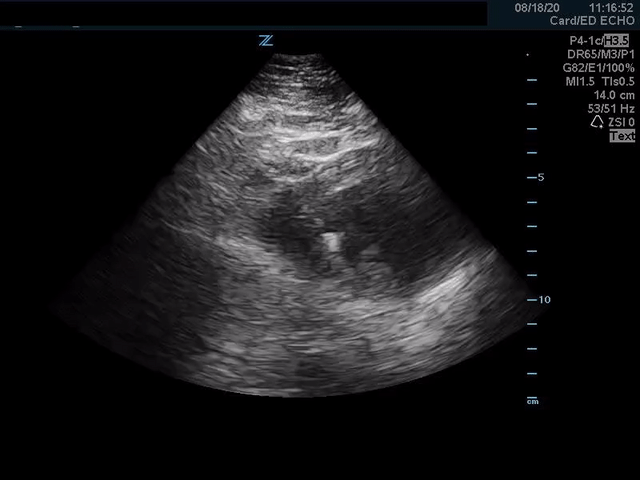Click the H3.5 frequency indicator
640x480 pixels.
[x=616, y=40]
